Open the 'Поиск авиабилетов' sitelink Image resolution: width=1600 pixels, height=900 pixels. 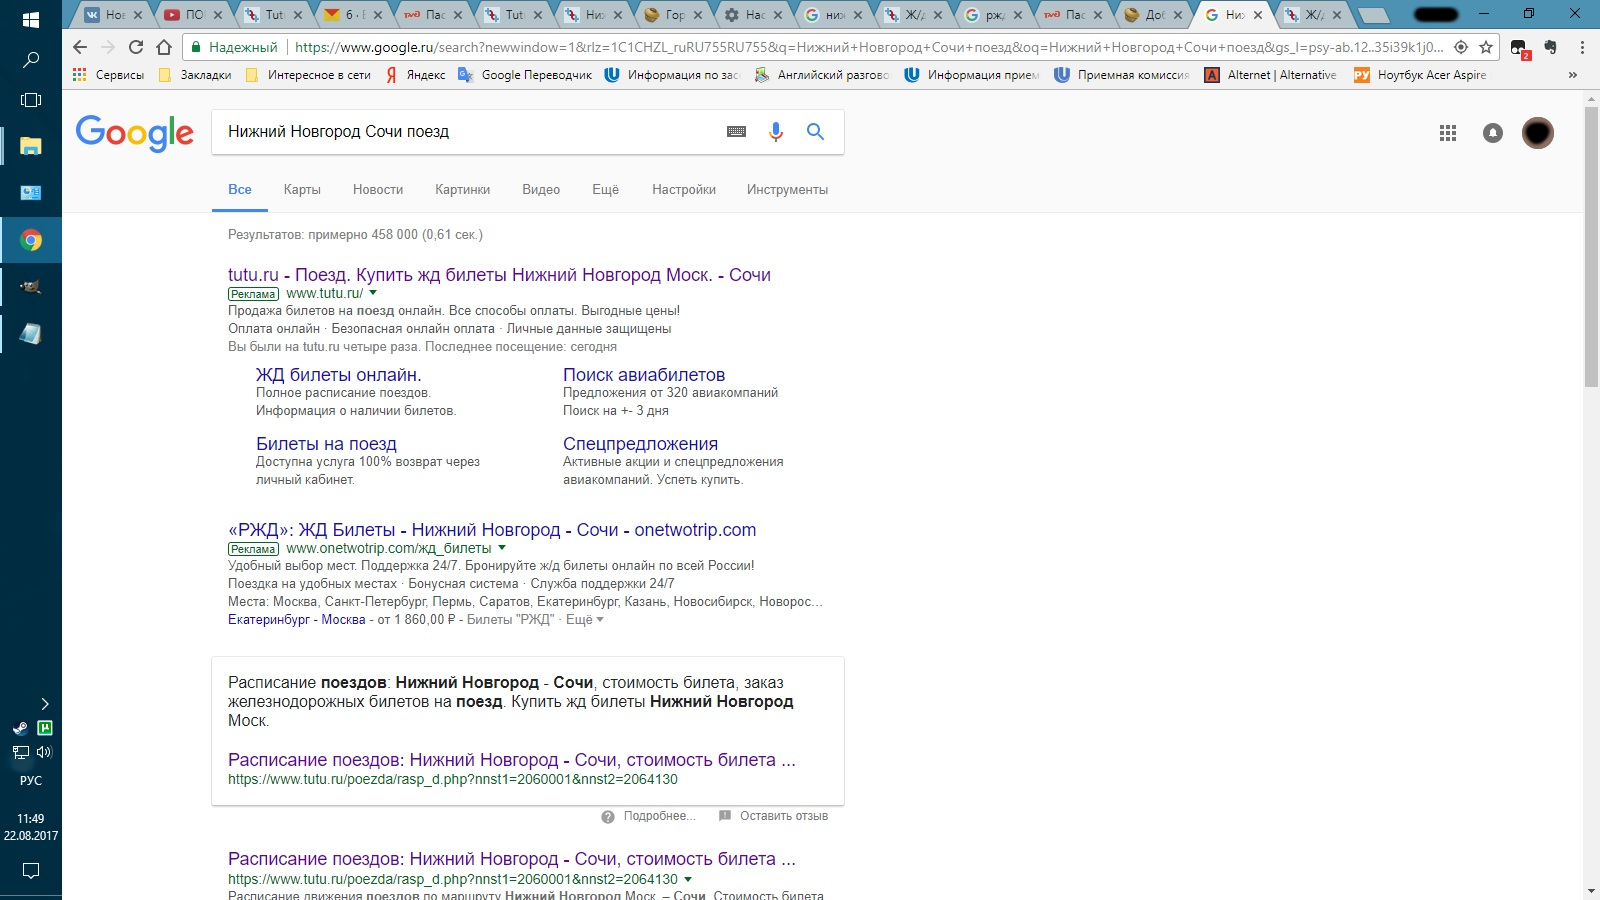click(x=644, y=375)
